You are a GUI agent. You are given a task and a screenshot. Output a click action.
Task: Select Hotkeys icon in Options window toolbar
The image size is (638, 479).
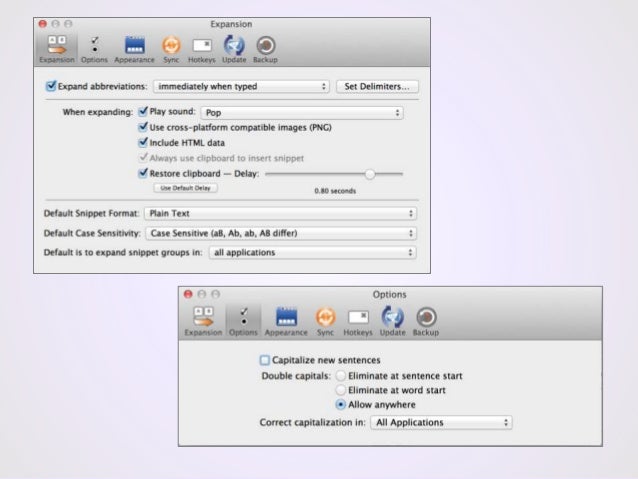(358, 321)
